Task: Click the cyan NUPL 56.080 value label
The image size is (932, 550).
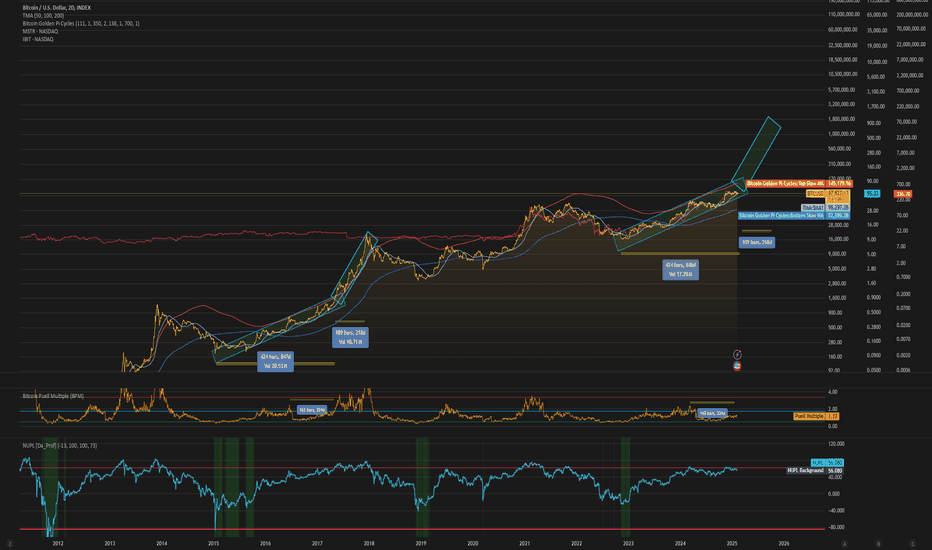Action: click(x=827, y=463)
